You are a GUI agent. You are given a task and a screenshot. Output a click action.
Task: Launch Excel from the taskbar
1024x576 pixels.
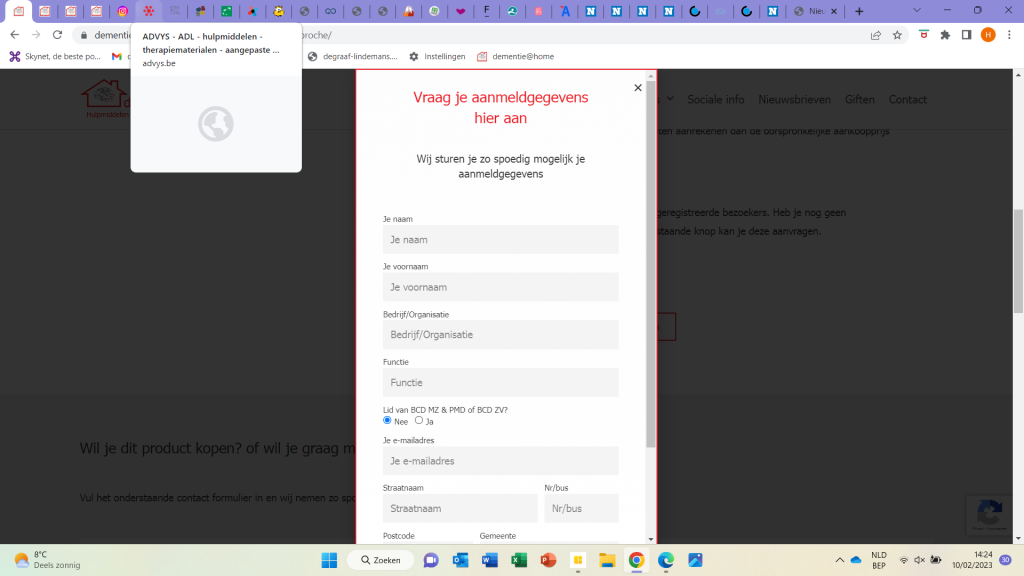click(518, 560)
